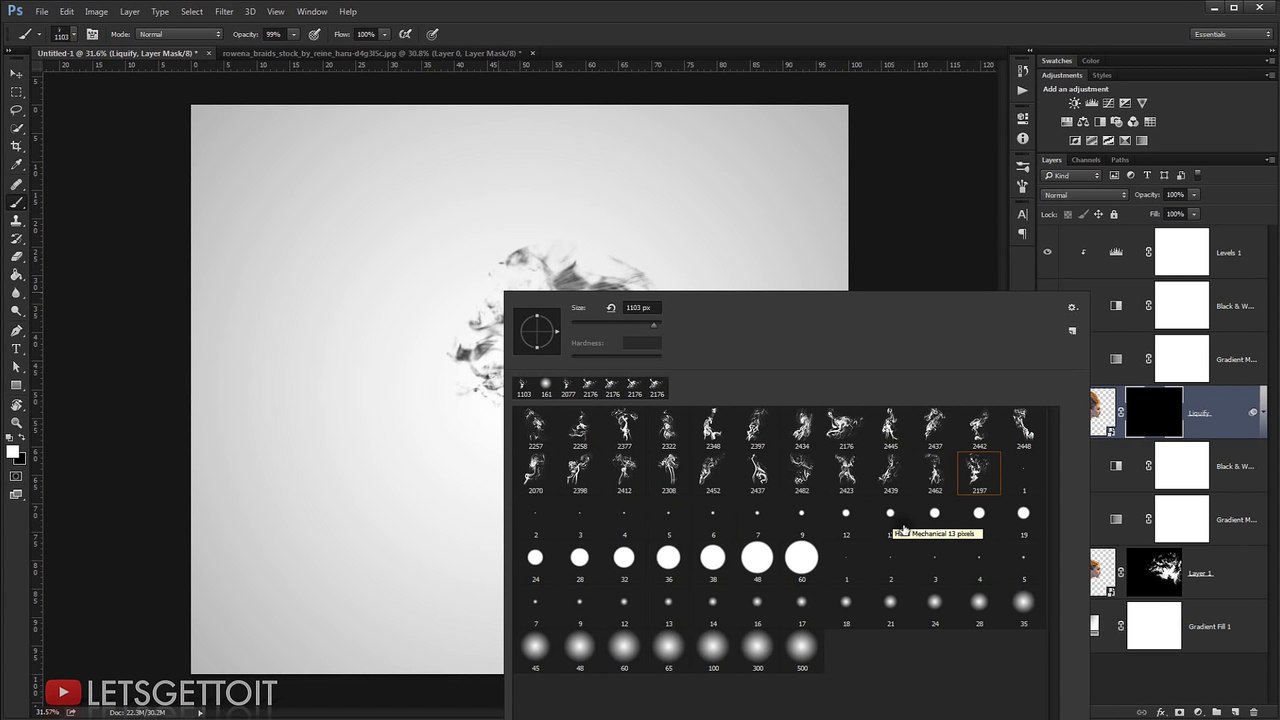Switch to the Color panel tab
Screen dimensions: 1280x720
(1090, 61)
